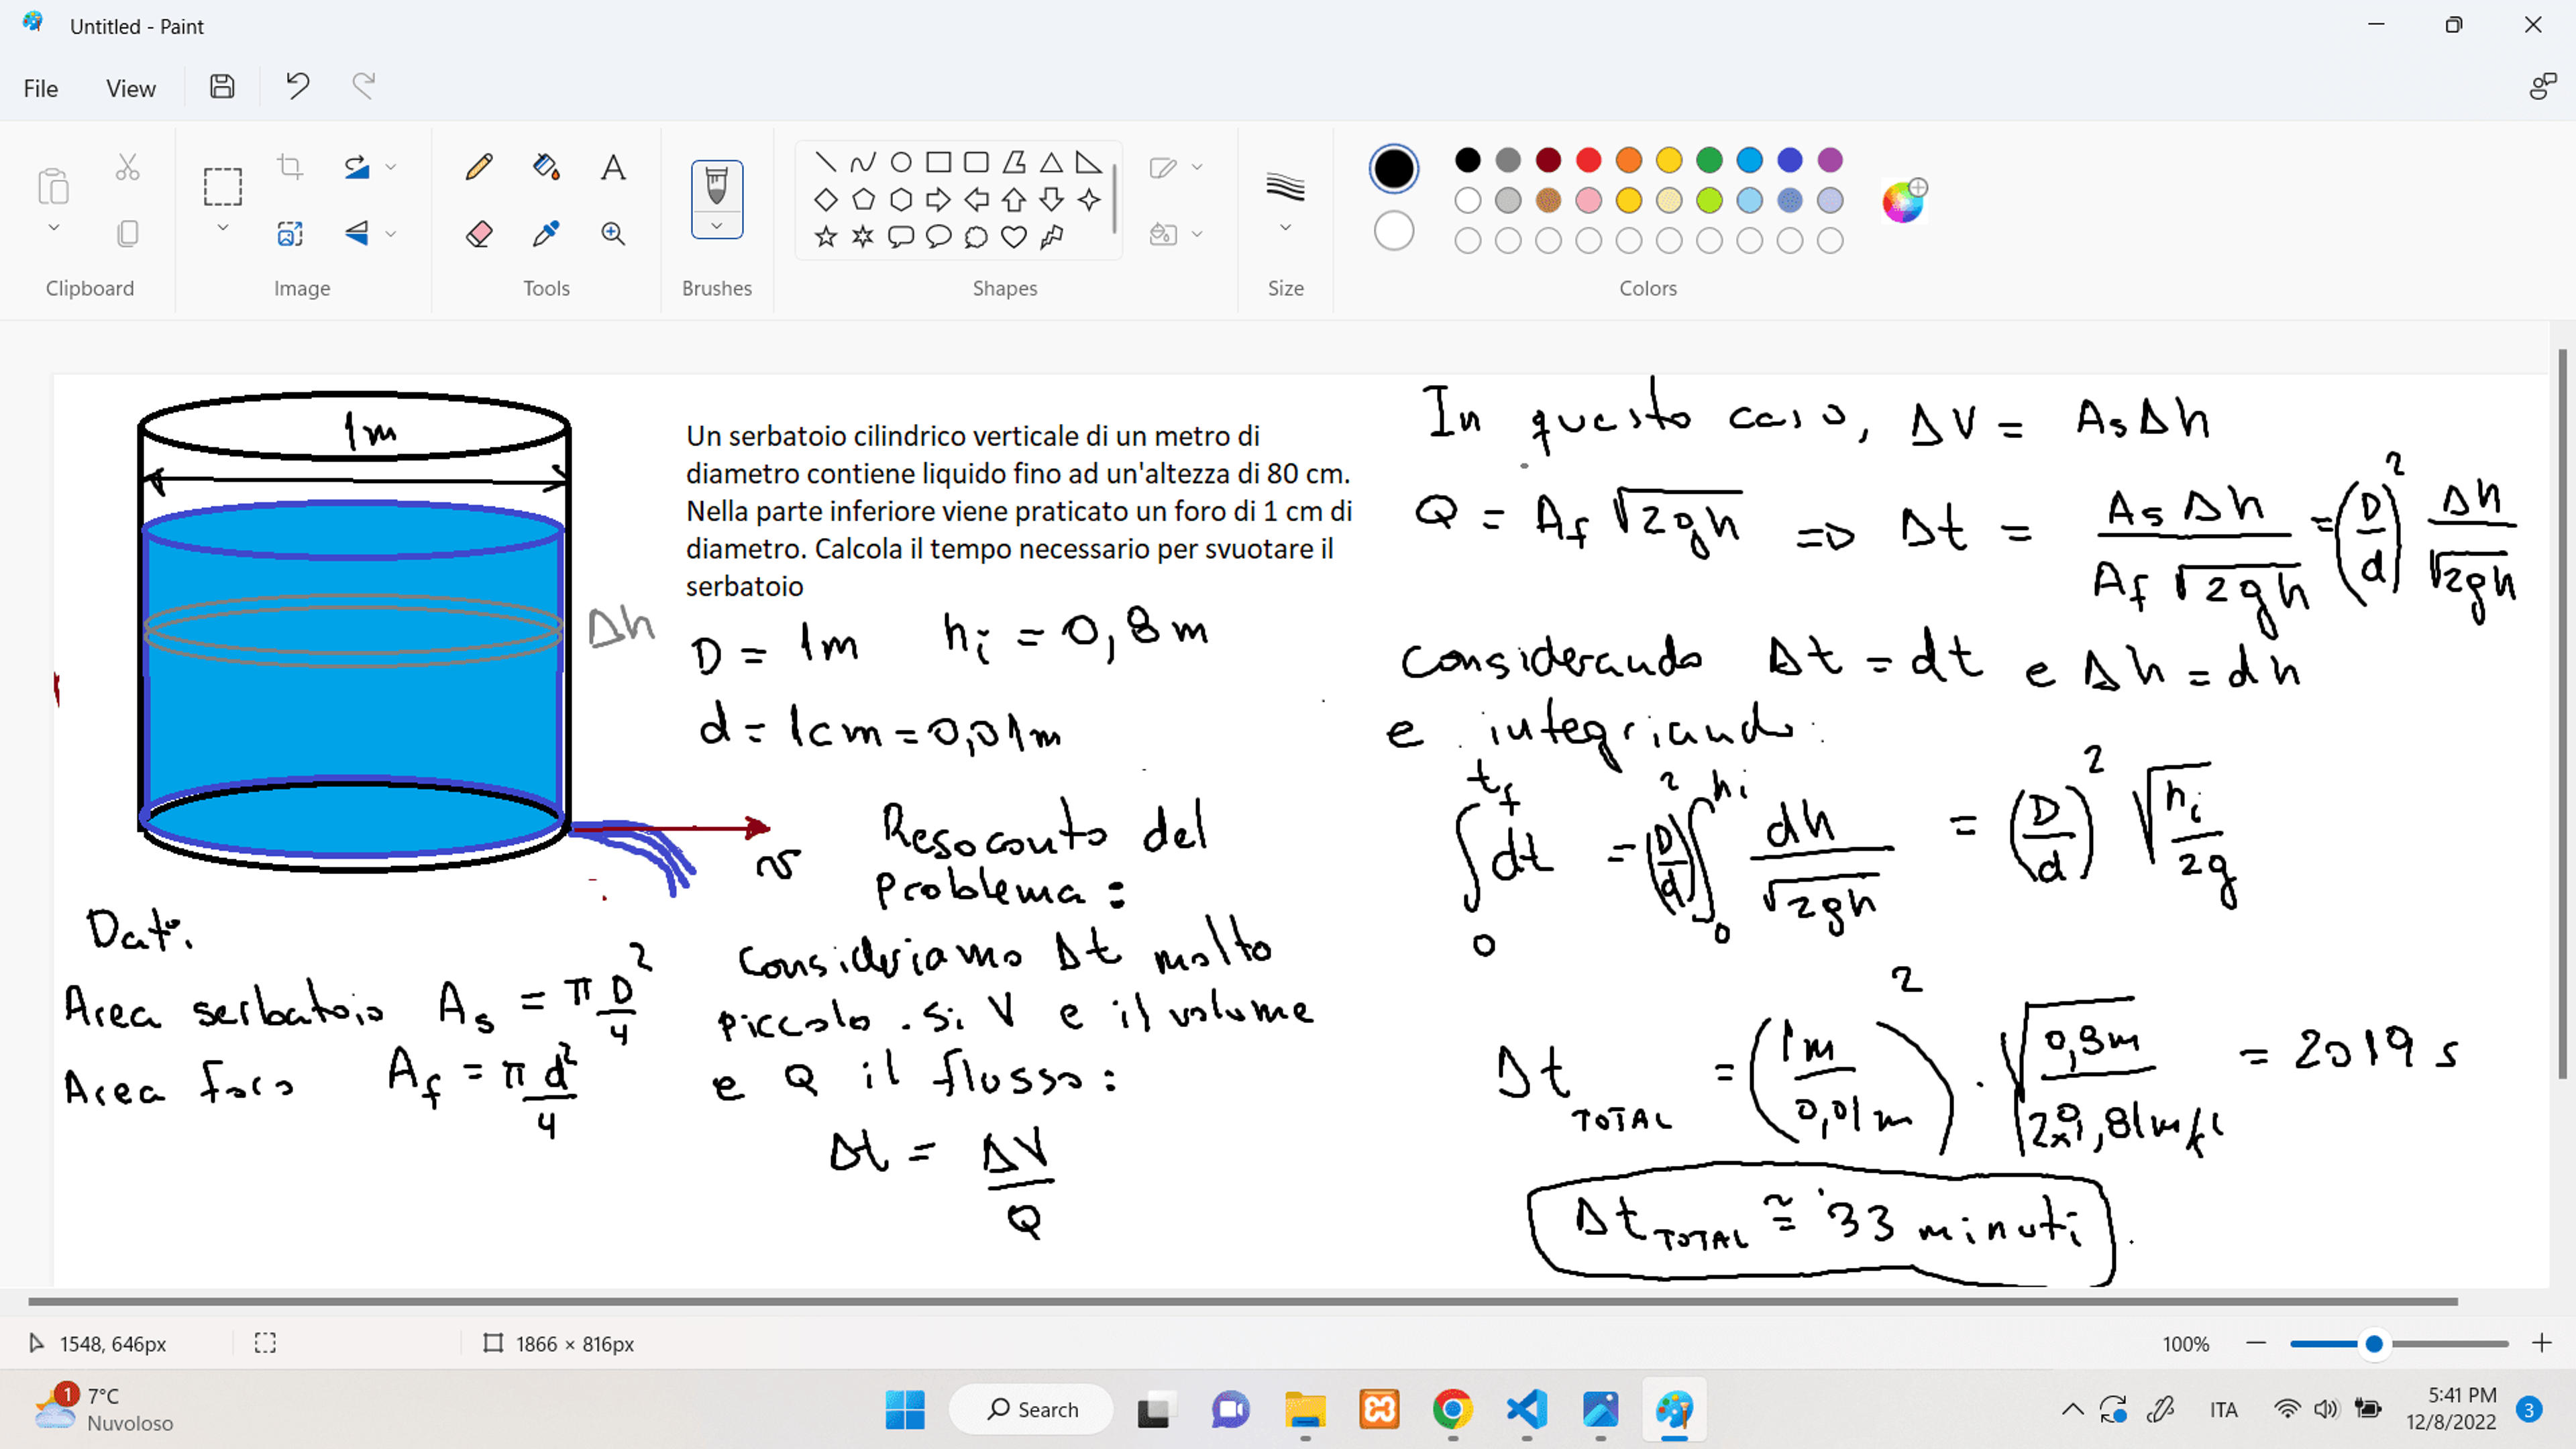The image size is (2576, 1449).
Task: Show hidden system tray icons
Action: pyautogui.click(x=2072, y=1409)
